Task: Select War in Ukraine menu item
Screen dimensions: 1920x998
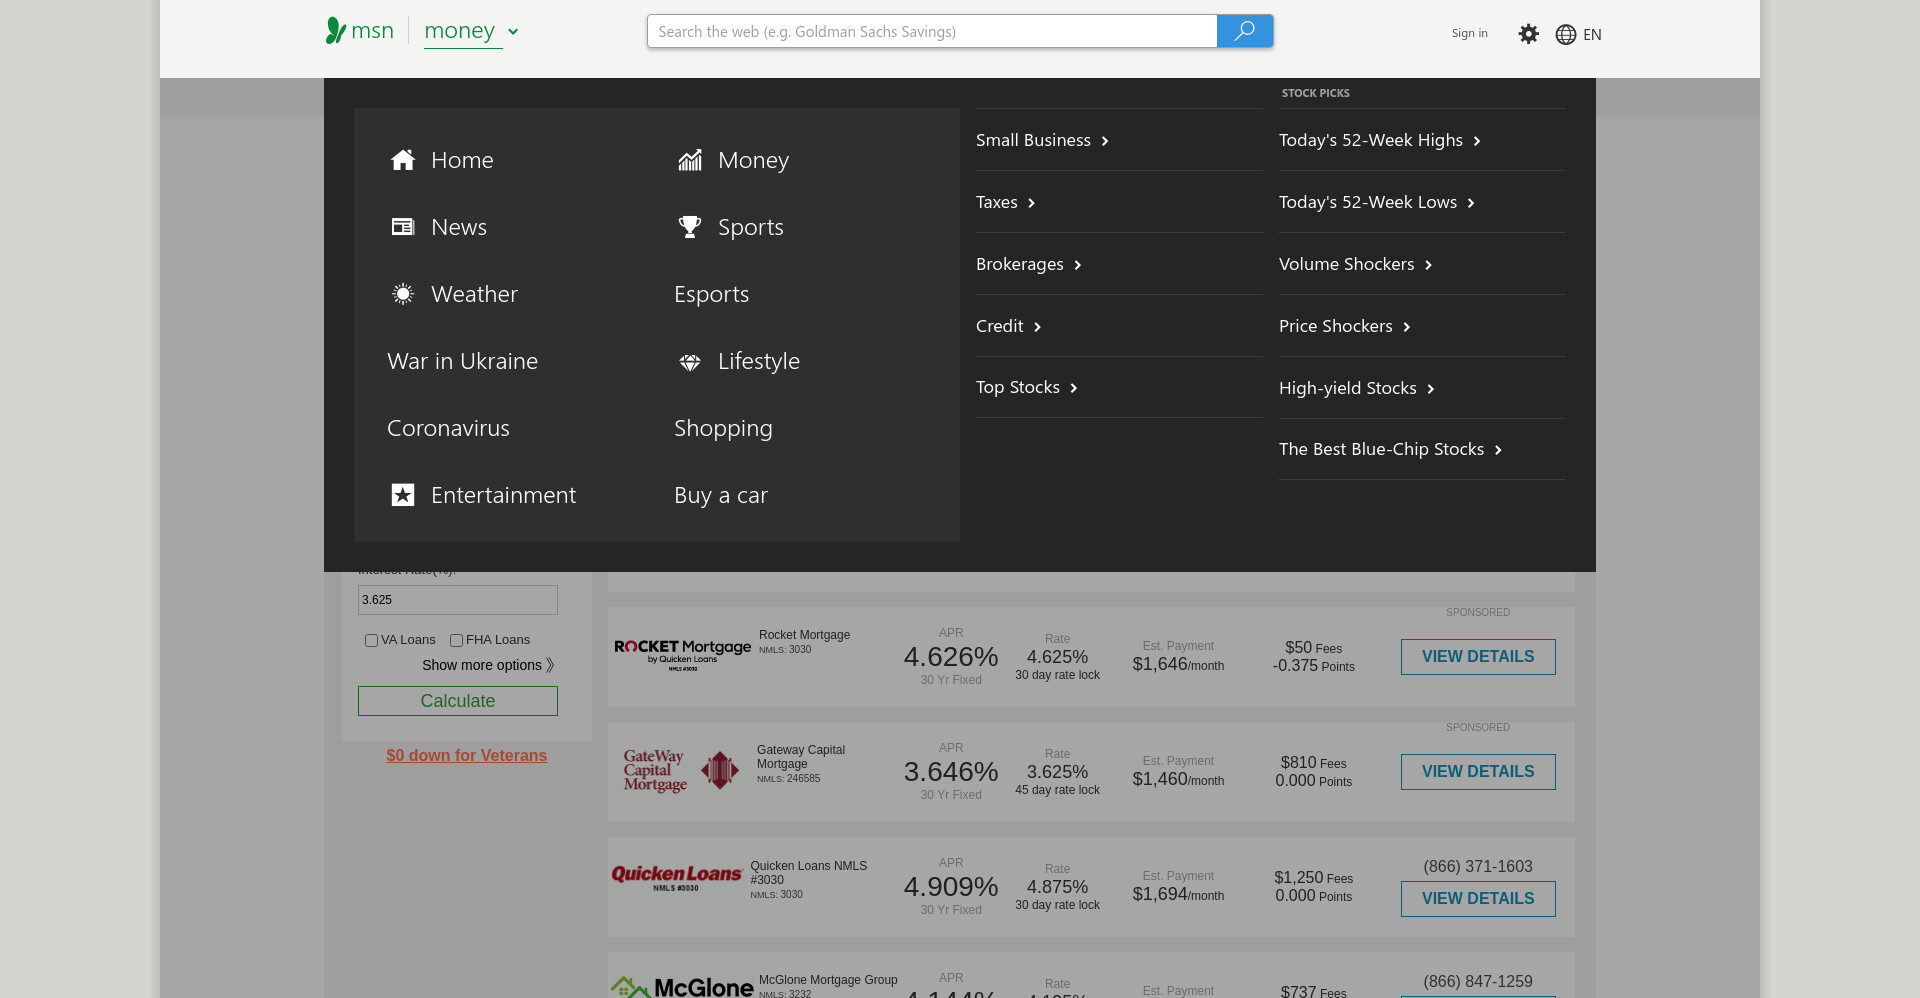Action: point(462,361)
